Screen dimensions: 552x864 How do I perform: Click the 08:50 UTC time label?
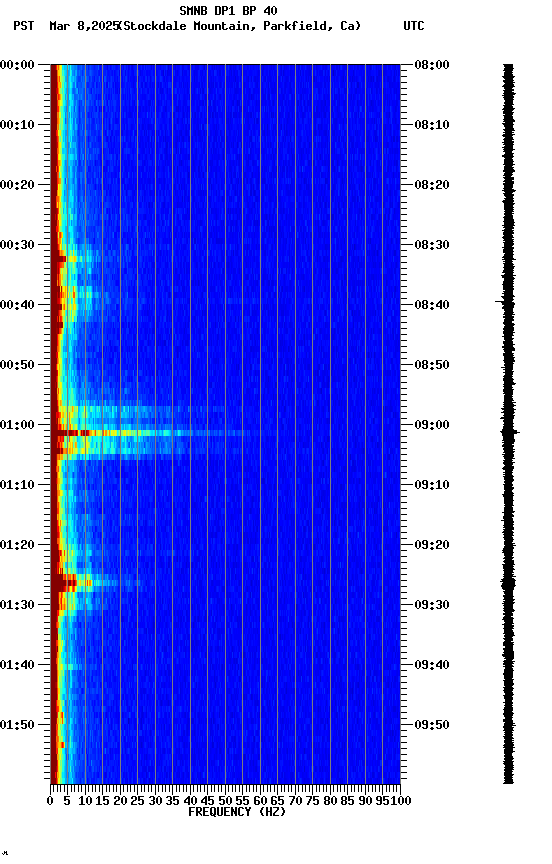point(432,365)
